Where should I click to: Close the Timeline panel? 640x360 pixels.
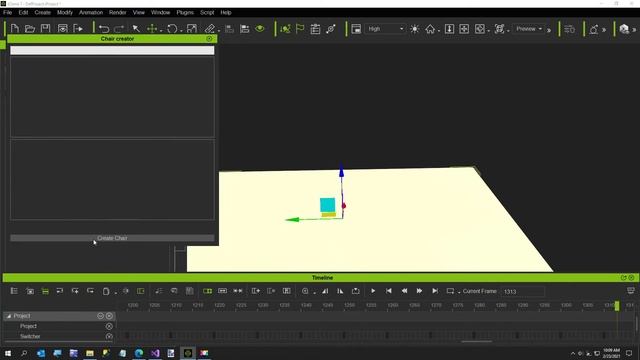(631, 278)
